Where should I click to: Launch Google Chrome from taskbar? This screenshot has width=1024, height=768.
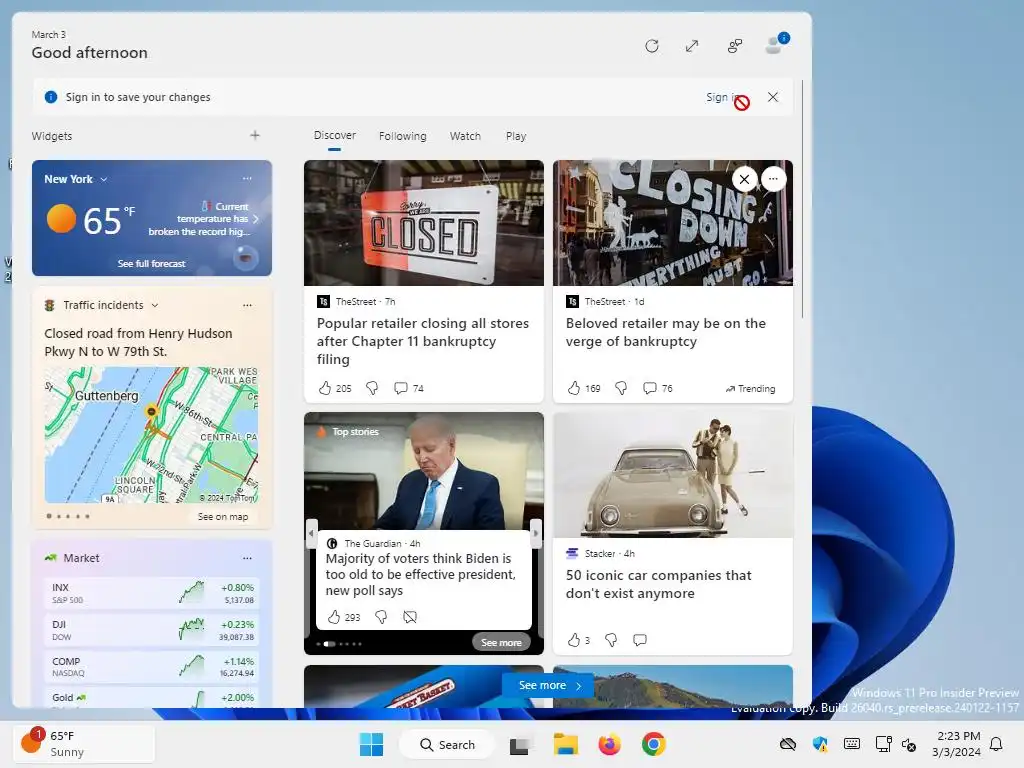click(653, 744)
